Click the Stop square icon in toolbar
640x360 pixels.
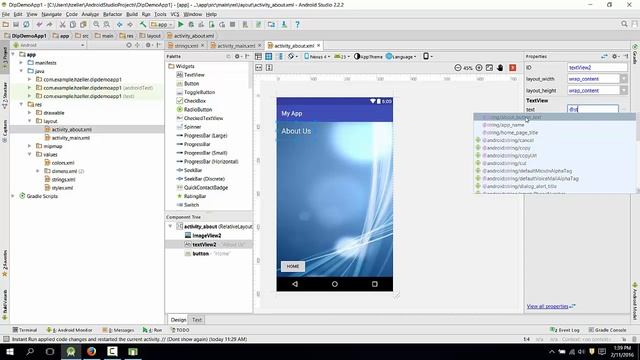pyautogui.click(x=232, y=24)
